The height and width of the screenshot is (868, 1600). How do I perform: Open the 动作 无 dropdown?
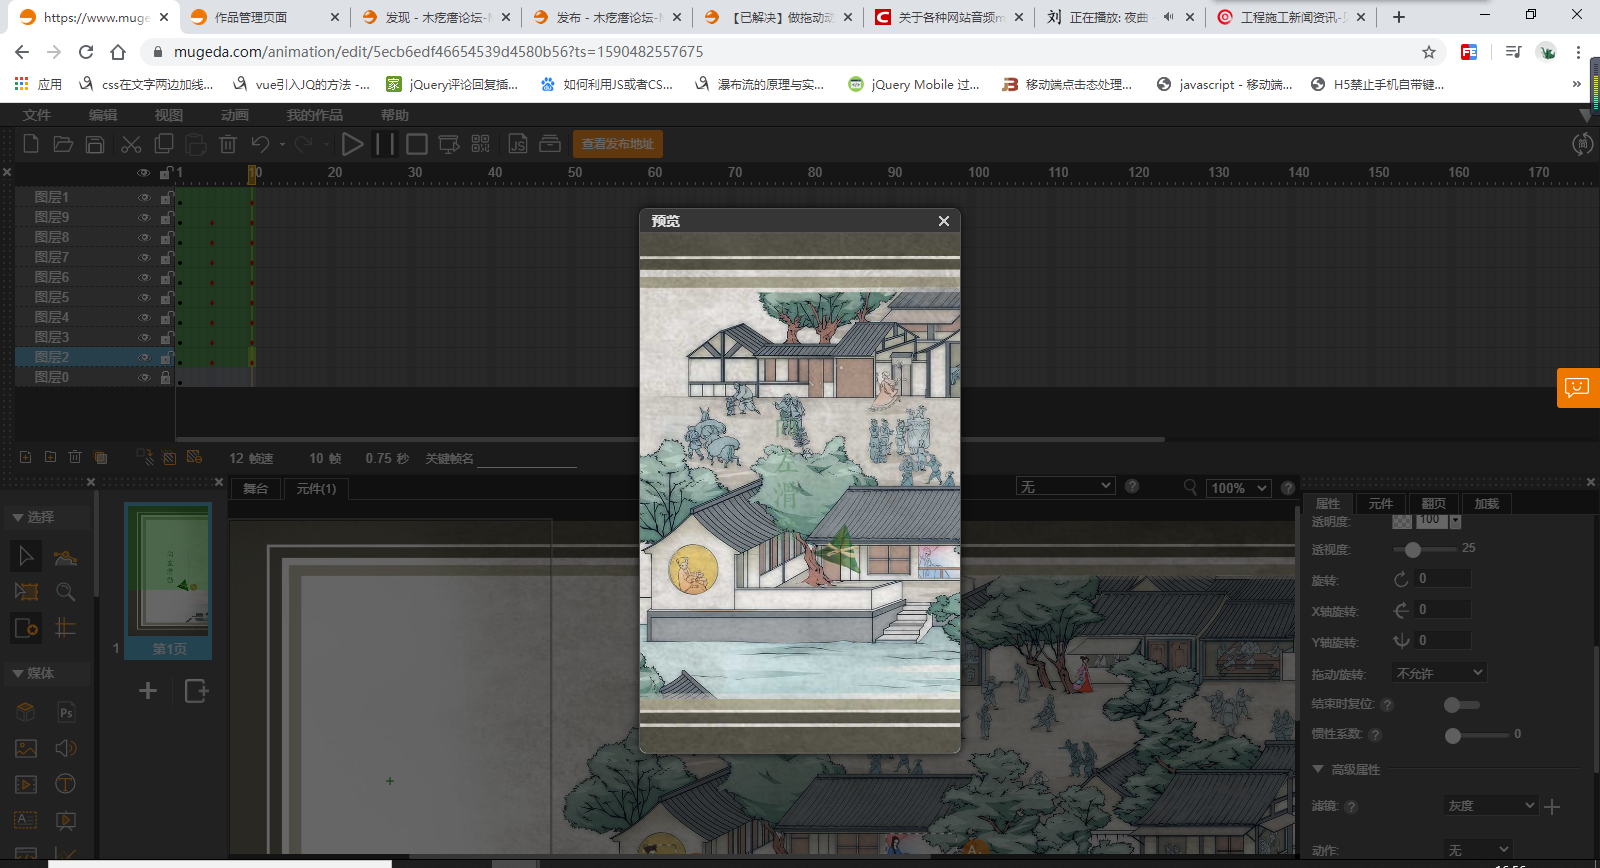tap(1478, 850)
